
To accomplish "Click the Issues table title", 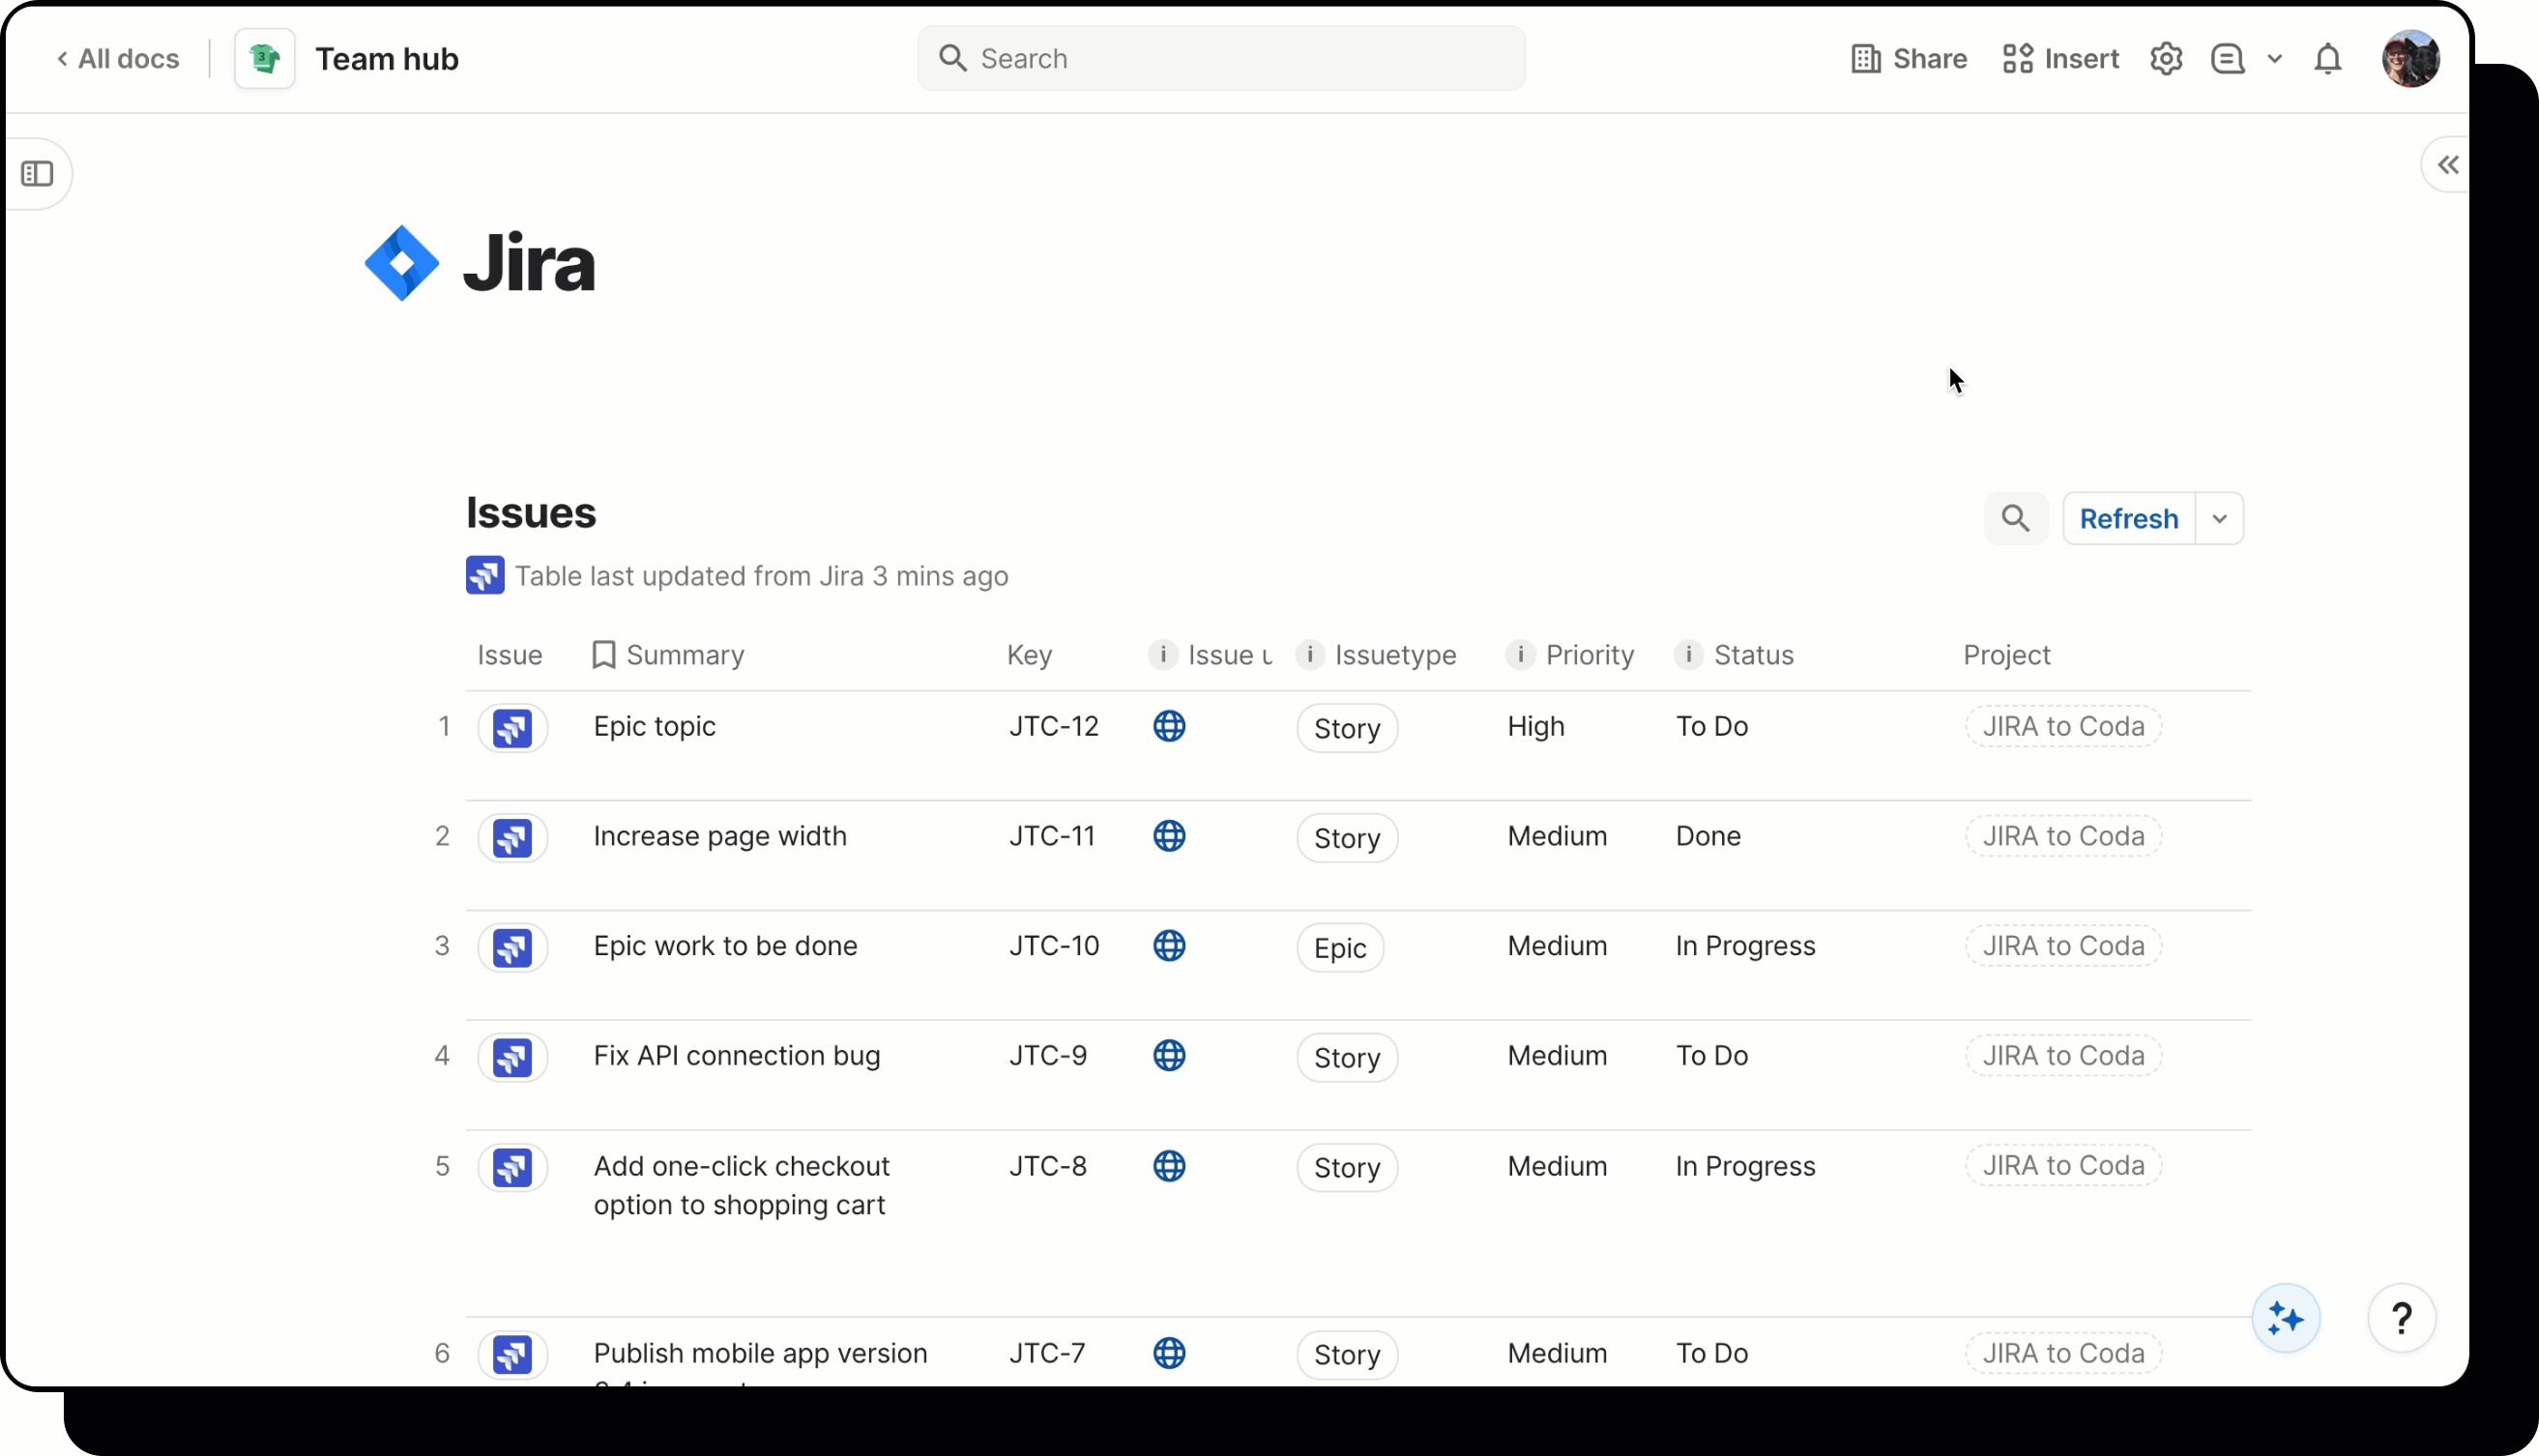I will (531, 513).
